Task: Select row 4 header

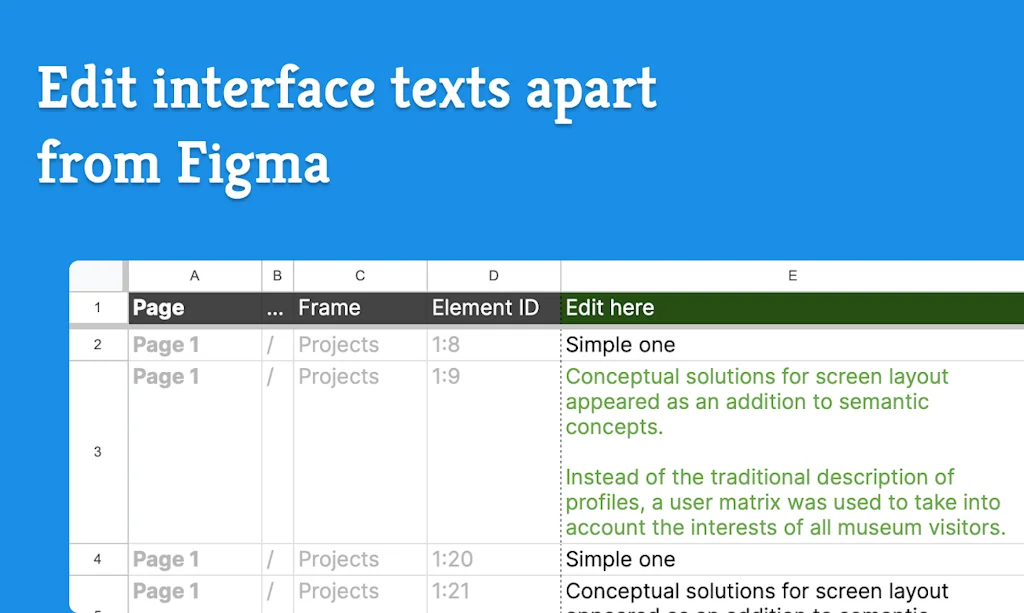Action: pyautogui.click(x=97, y=559)
